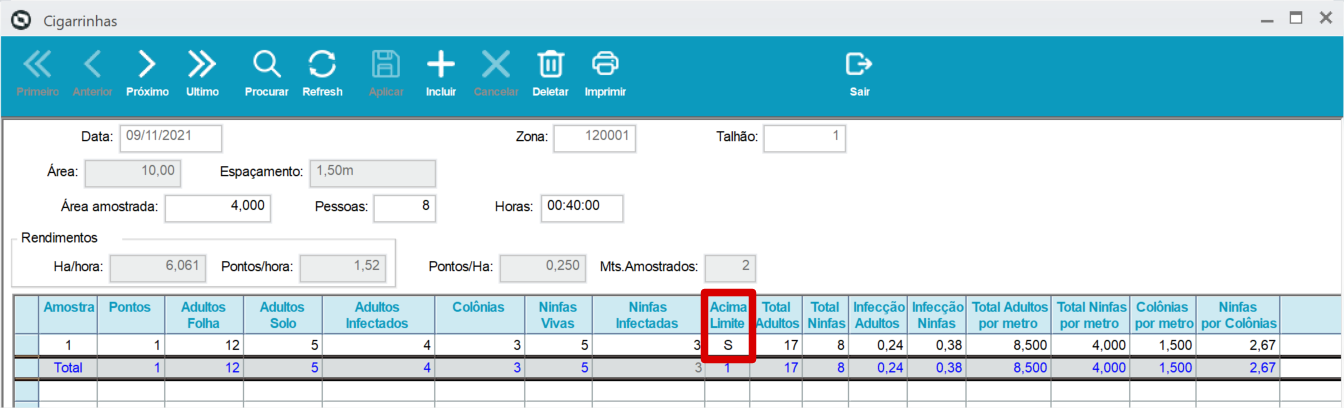The image size is (1344, 408).
Task: Click the Total Ninfas por metro header
Action: point(1091,314)
